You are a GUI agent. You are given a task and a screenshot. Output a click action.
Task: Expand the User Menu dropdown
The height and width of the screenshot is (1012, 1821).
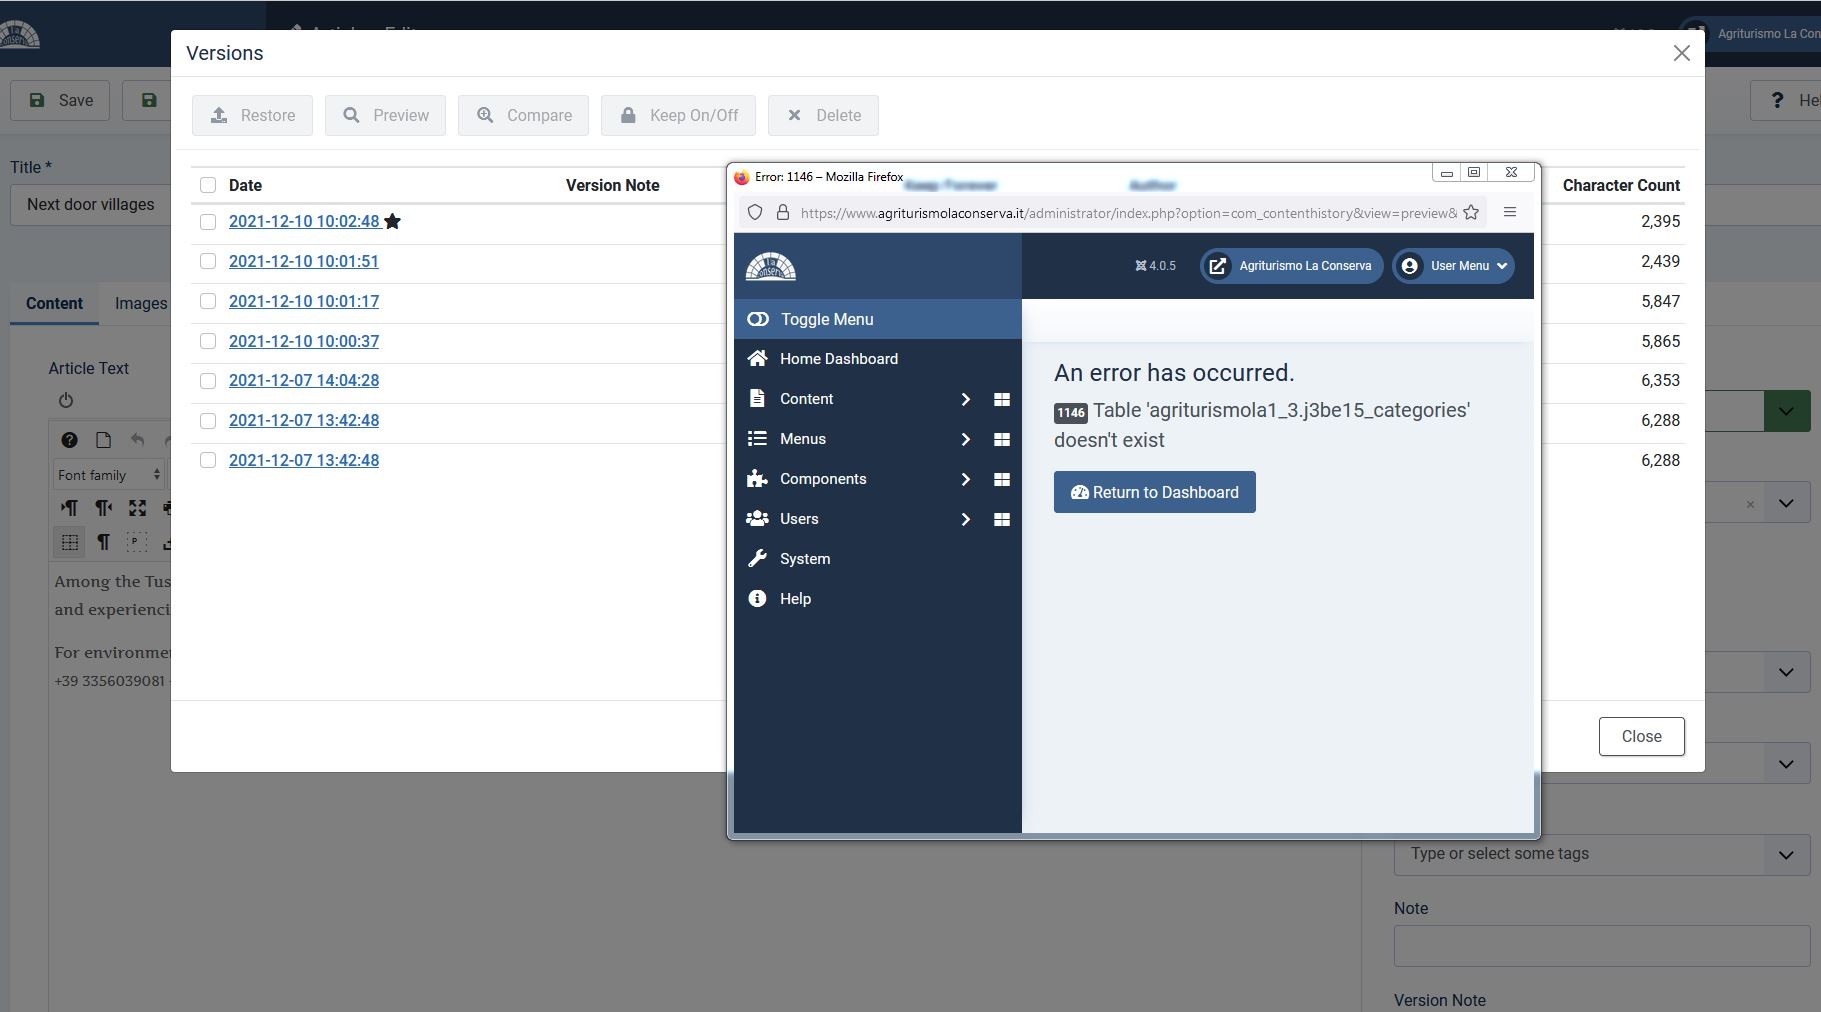[1454, 266]
